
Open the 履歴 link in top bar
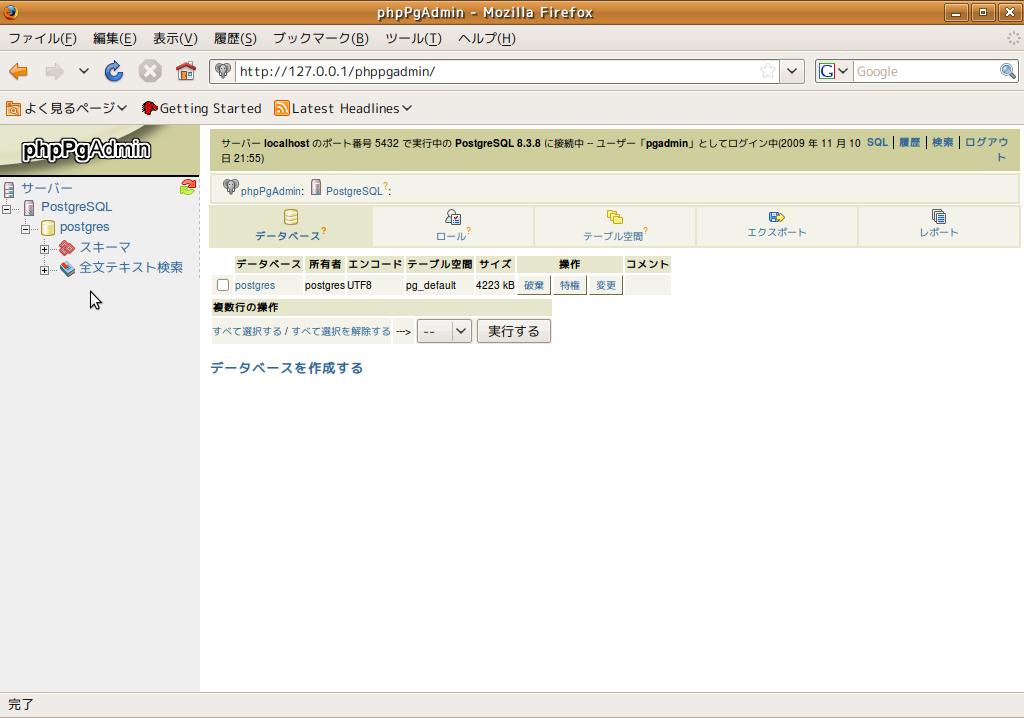pos(910,142)
